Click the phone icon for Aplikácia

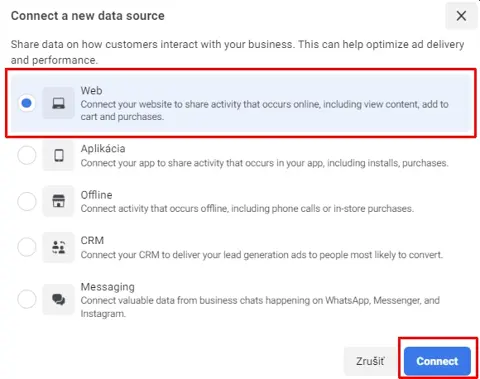(58, 155)
